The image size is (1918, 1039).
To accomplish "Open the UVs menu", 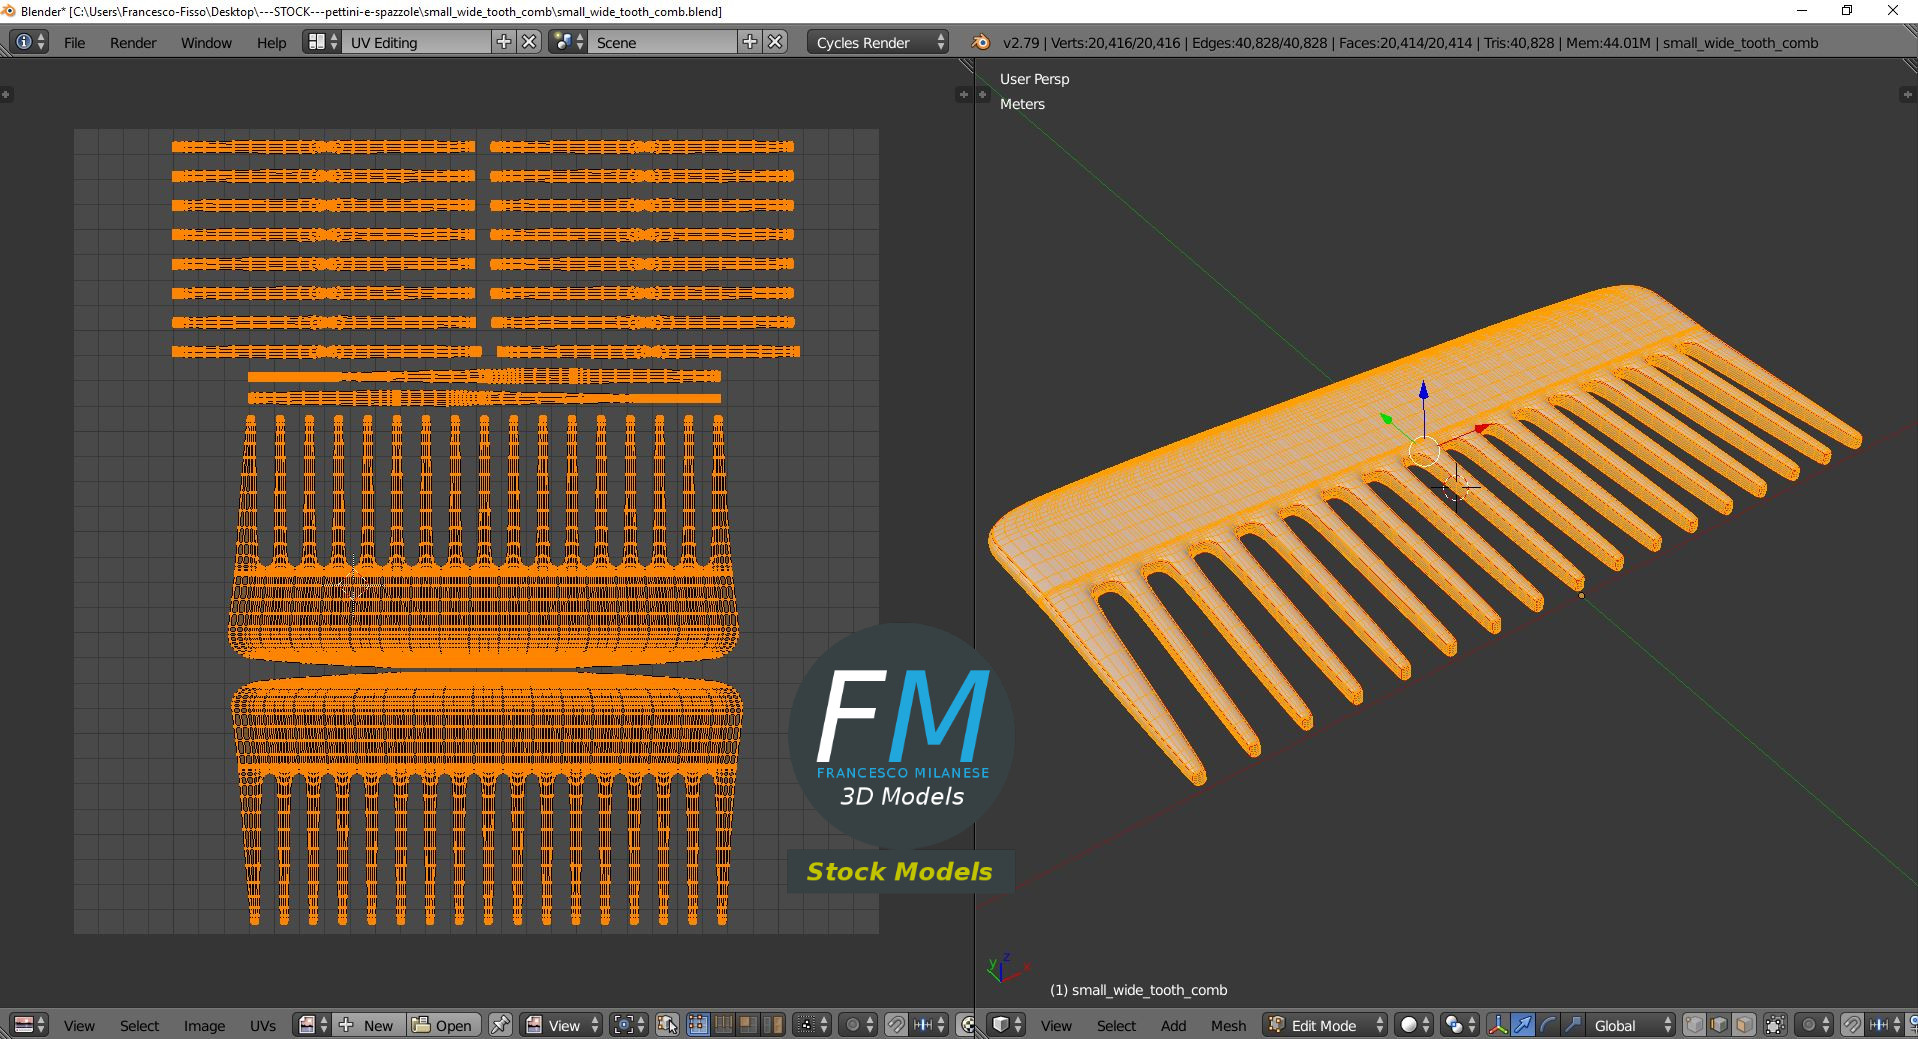I will [262, 1026].
